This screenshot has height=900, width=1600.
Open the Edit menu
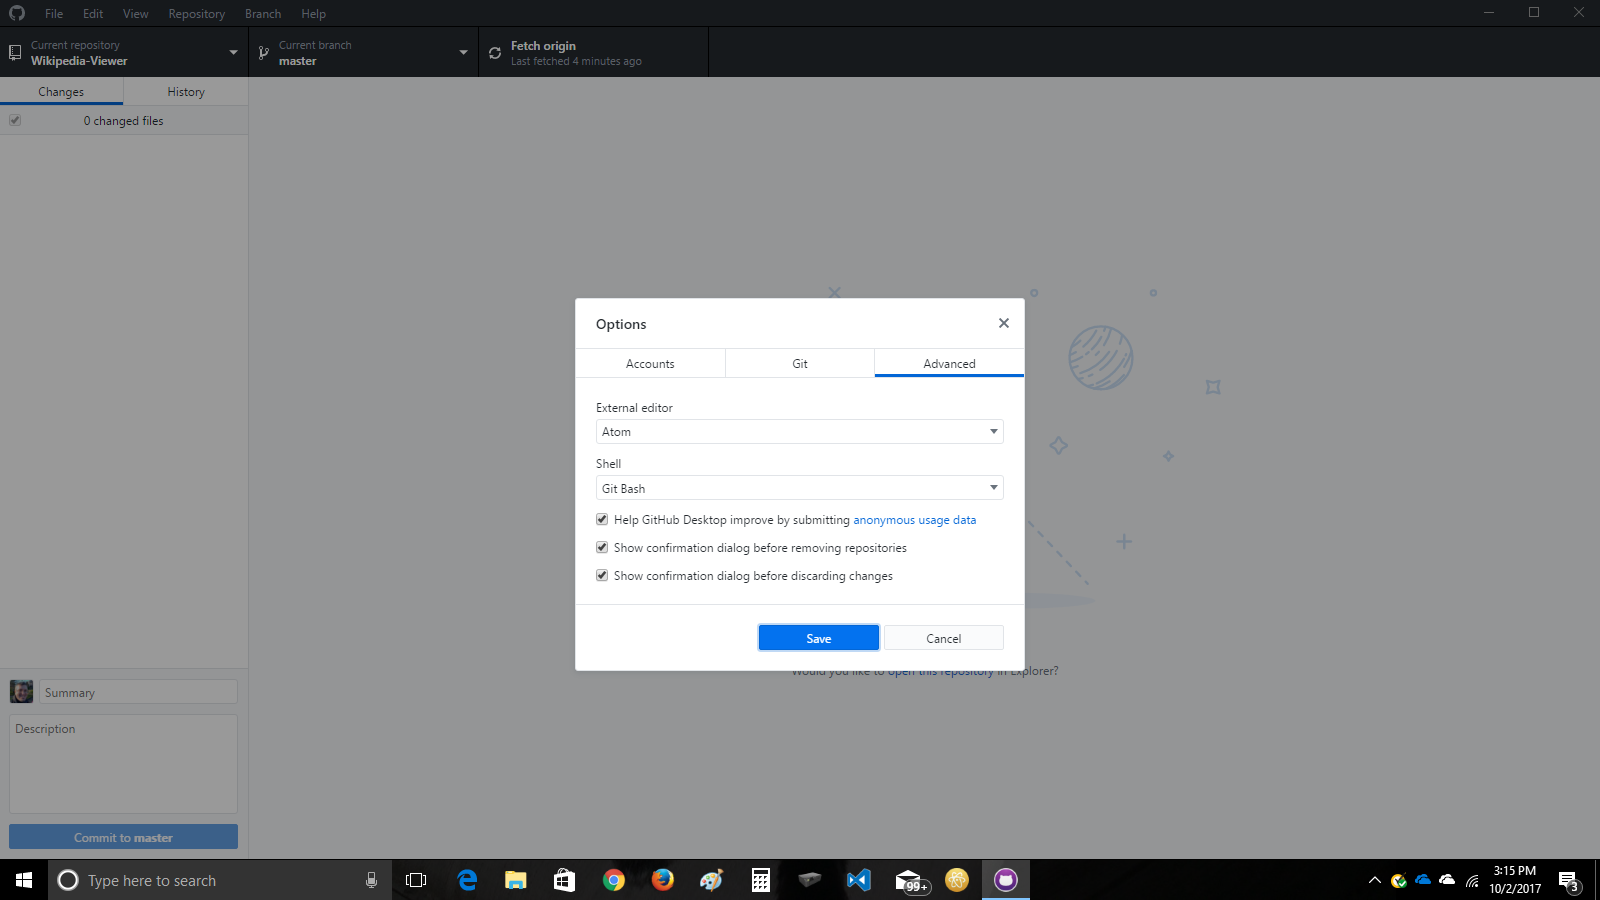tap(93, 14)
